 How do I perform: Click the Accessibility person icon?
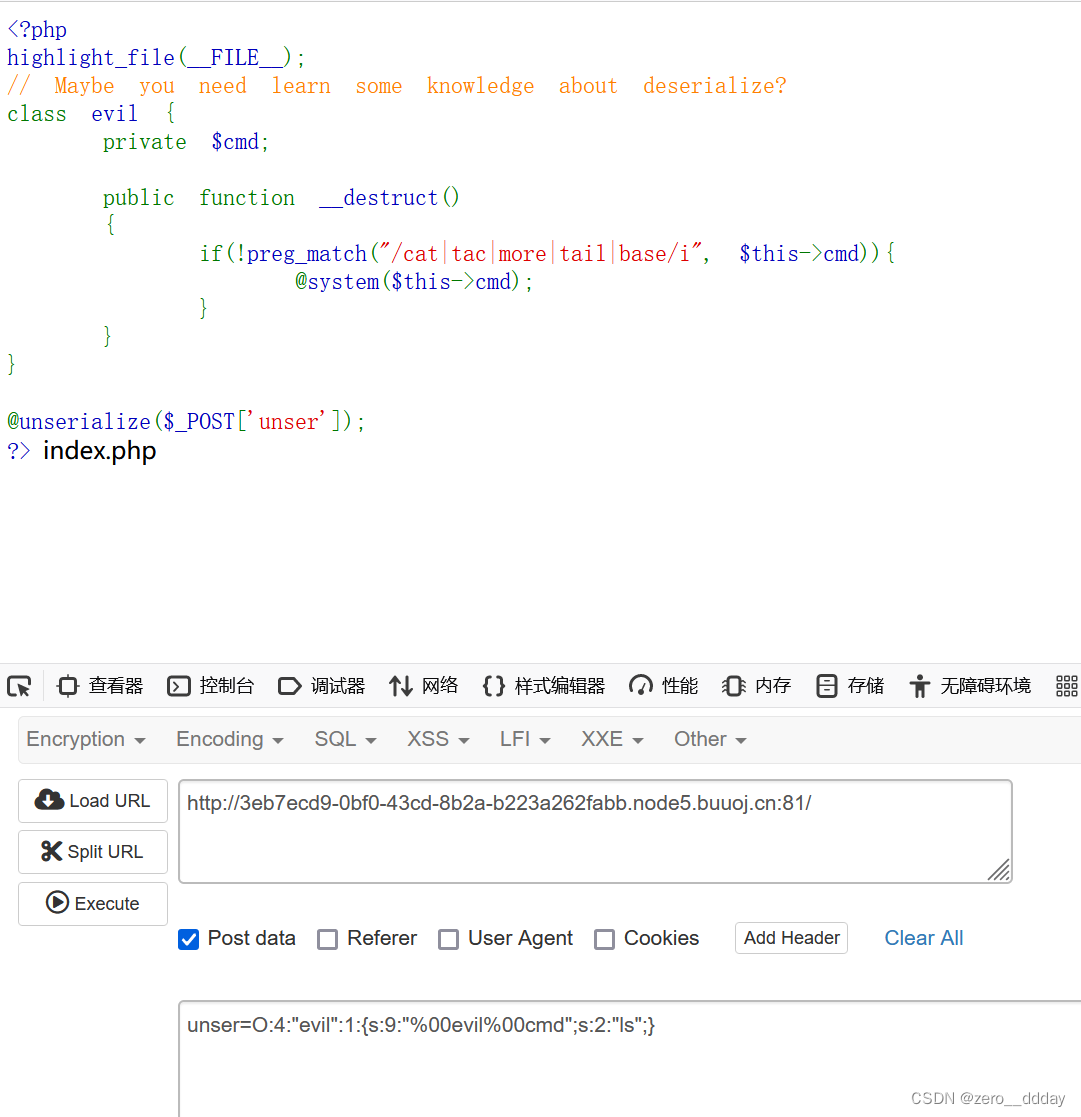coord(919,686)
